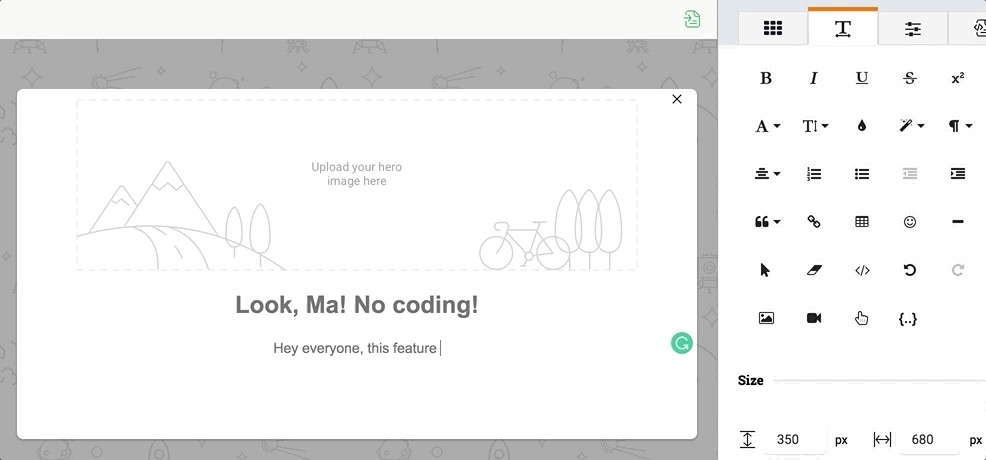
Task: Switch to the grid blocks tab
Action: click(773, 29)
